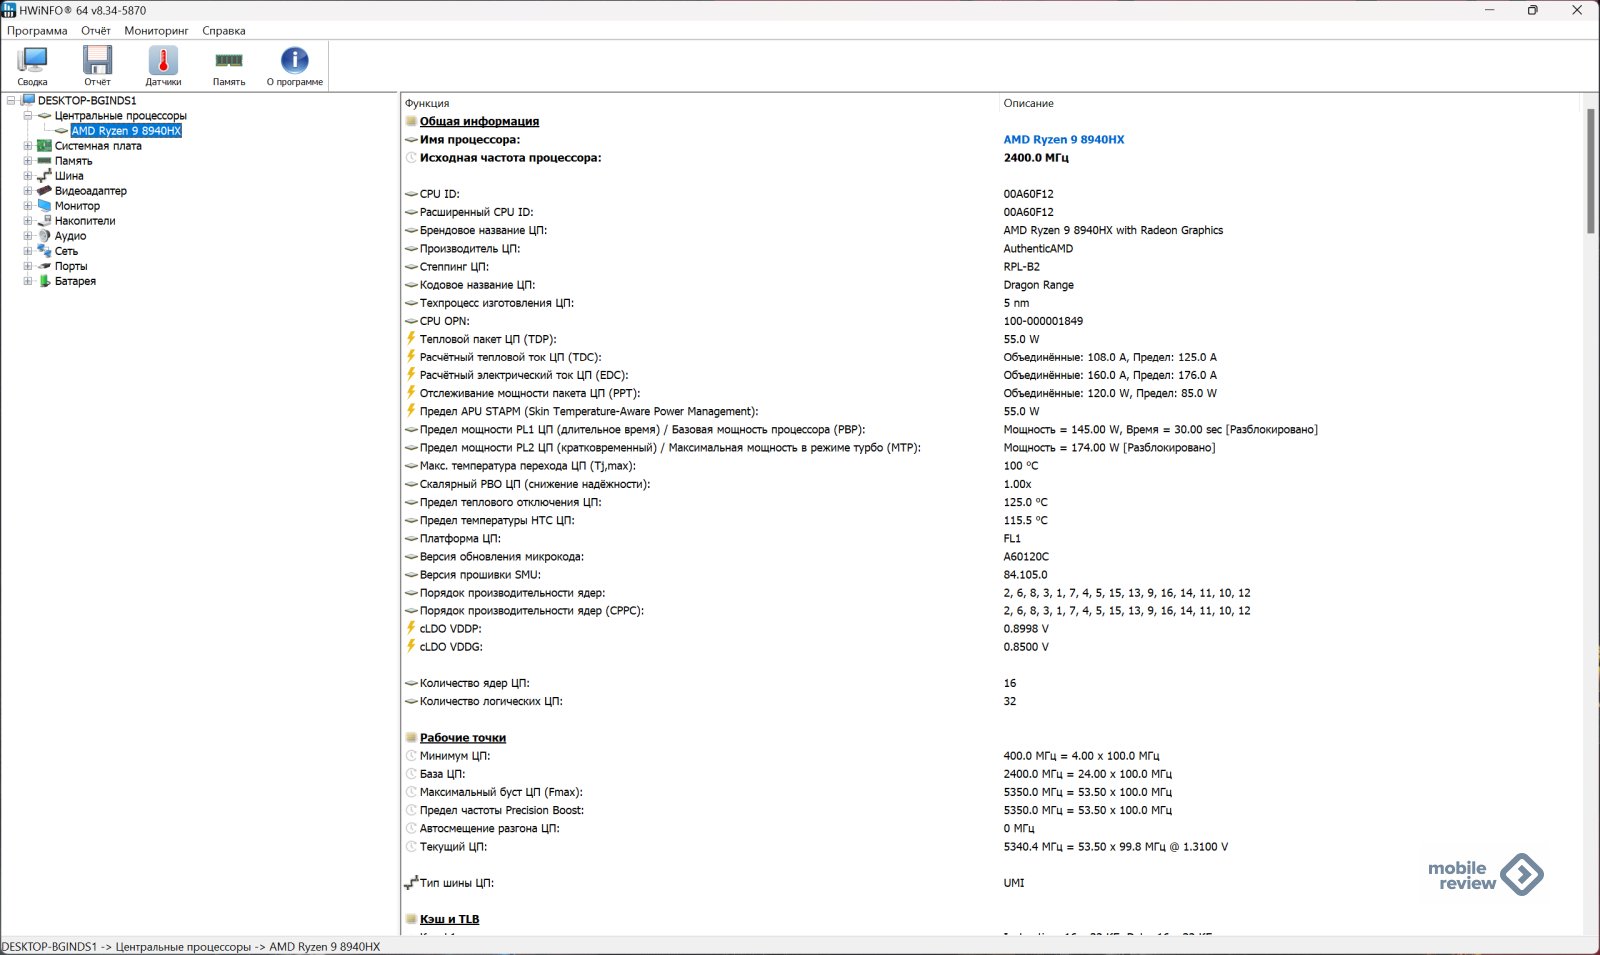Expand the Системная плата tree node
The image size is (1600, 955).
tap(28, 146)
